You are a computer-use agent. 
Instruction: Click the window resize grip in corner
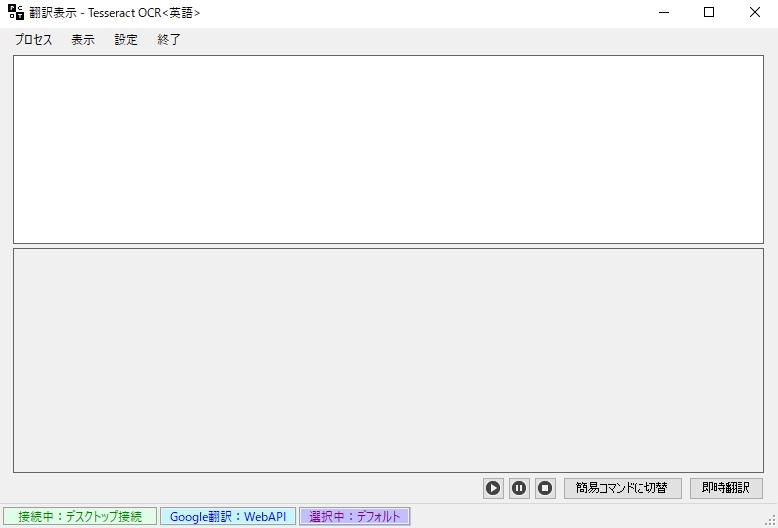point(771,521)
